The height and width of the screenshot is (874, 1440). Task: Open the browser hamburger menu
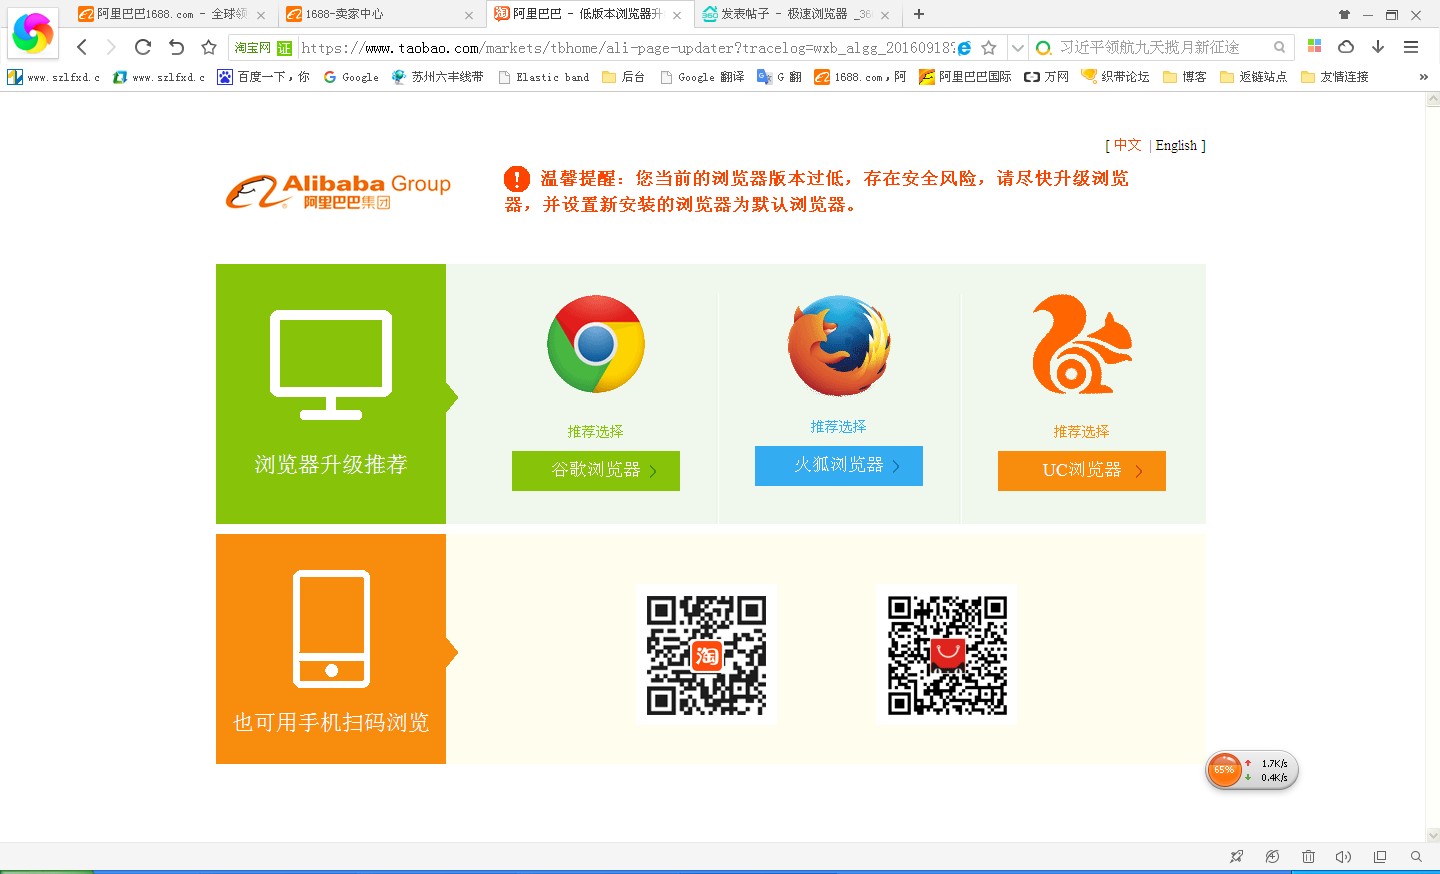1411,47
